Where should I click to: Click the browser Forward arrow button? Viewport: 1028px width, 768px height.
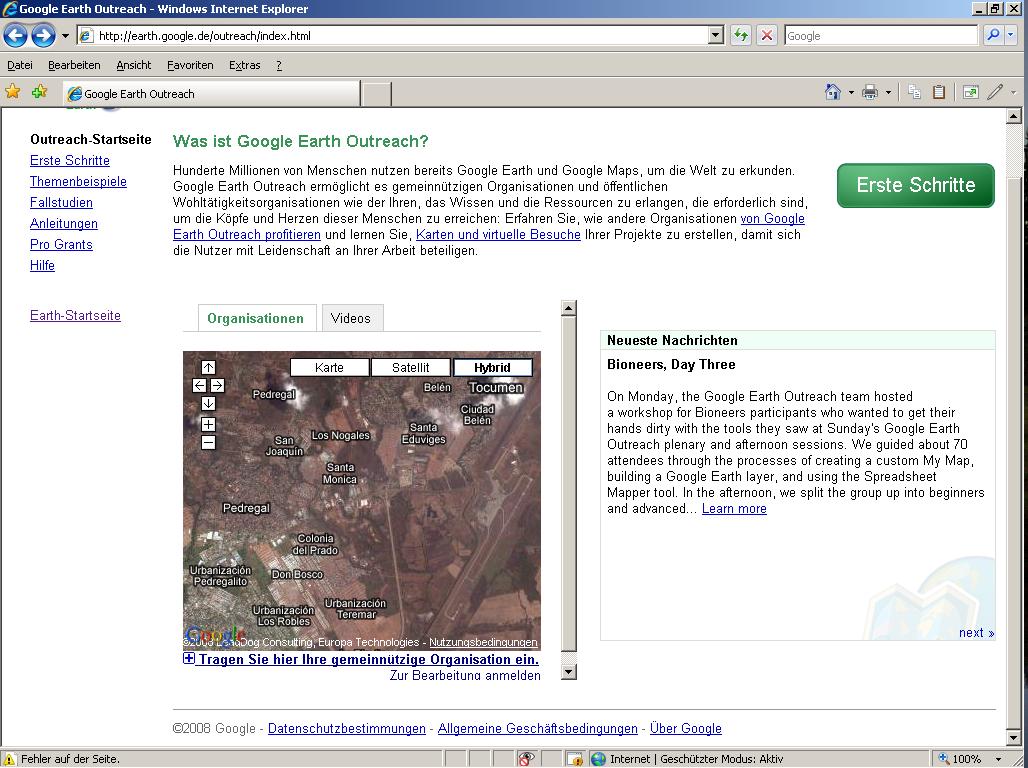[x=43, y=35]
